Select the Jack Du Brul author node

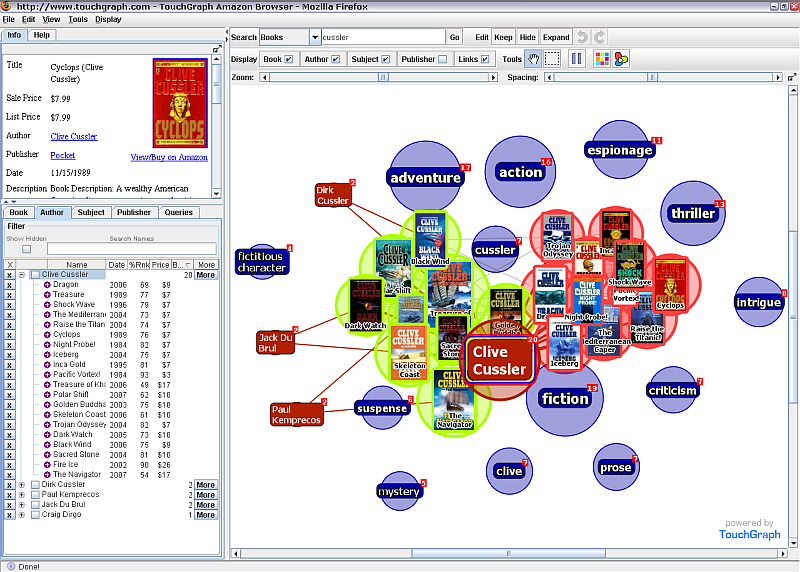(276, 342)
